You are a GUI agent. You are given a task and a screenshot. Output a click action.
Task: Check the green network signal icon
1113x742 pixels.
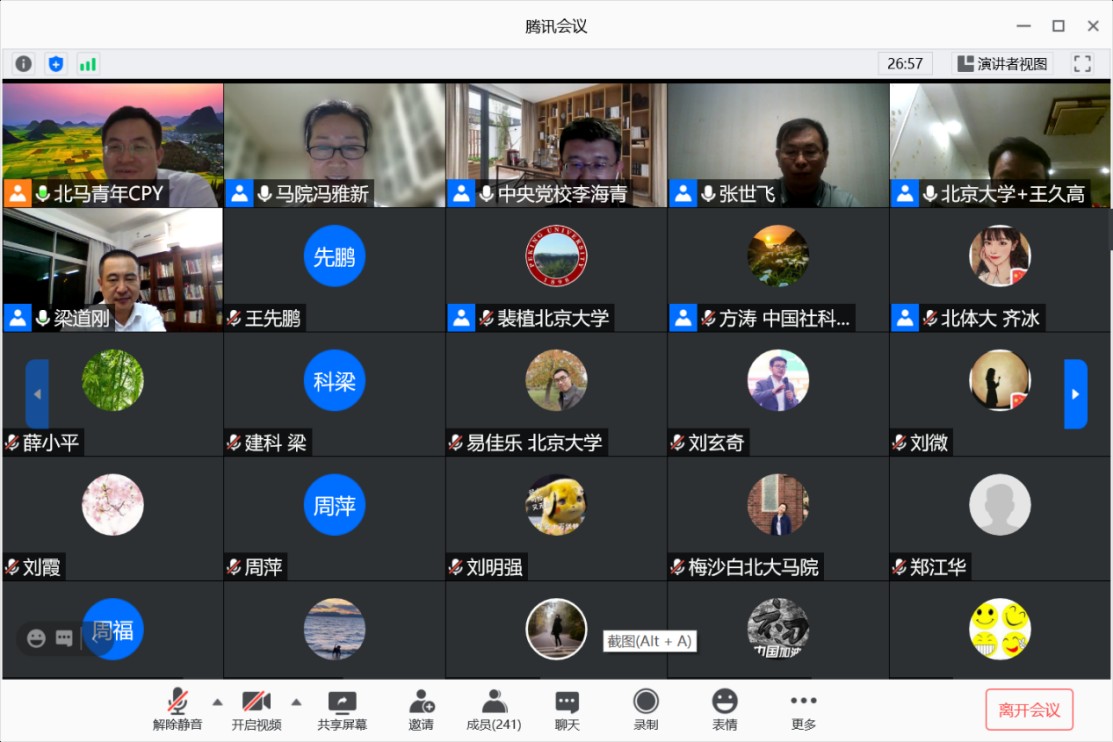[88, 64]
